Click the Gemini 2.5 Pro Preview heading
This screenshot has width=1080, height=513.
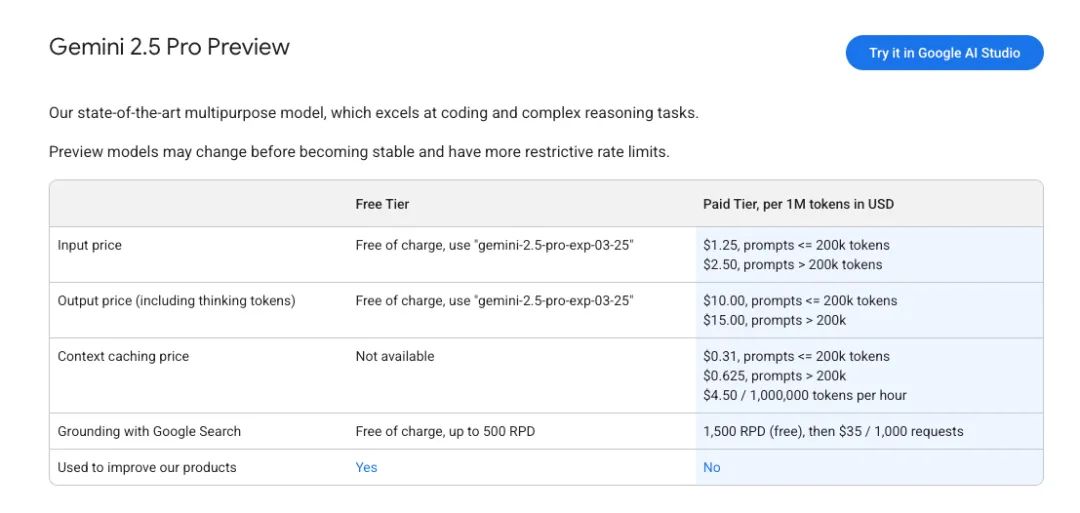169,47
